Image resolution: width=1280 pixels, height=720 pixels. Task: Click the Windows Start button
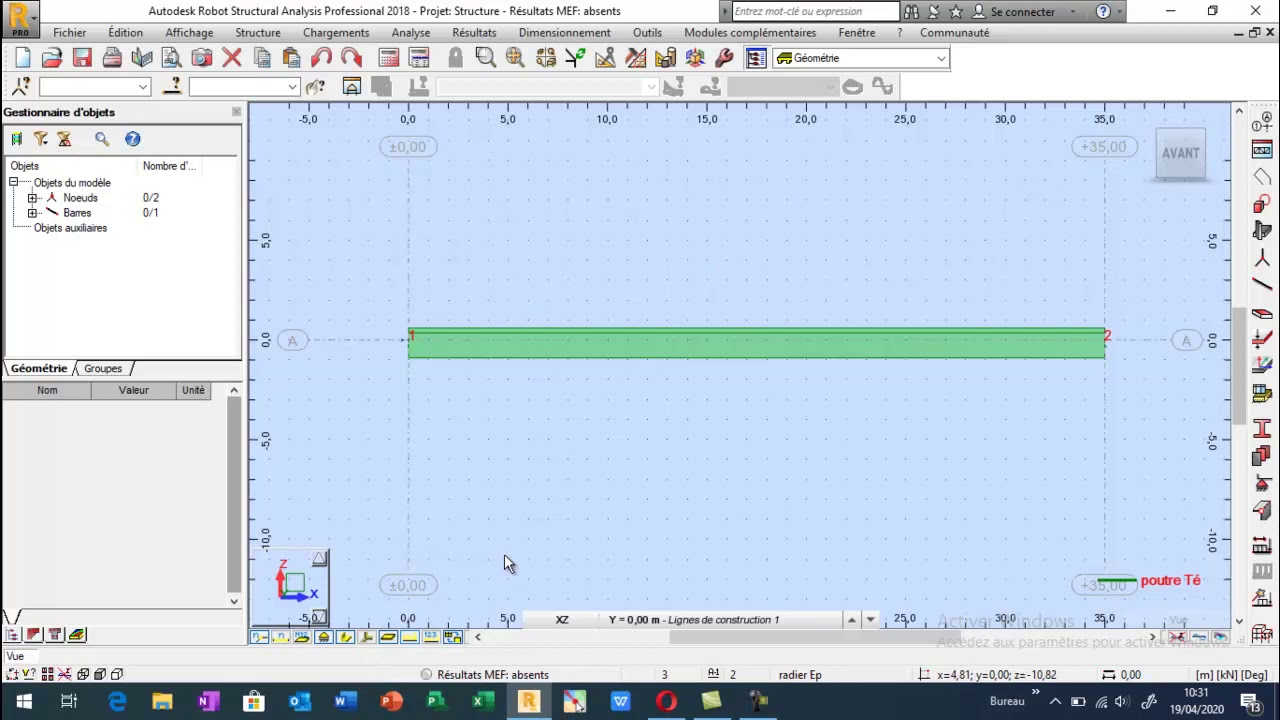click(x=24, y=702)
